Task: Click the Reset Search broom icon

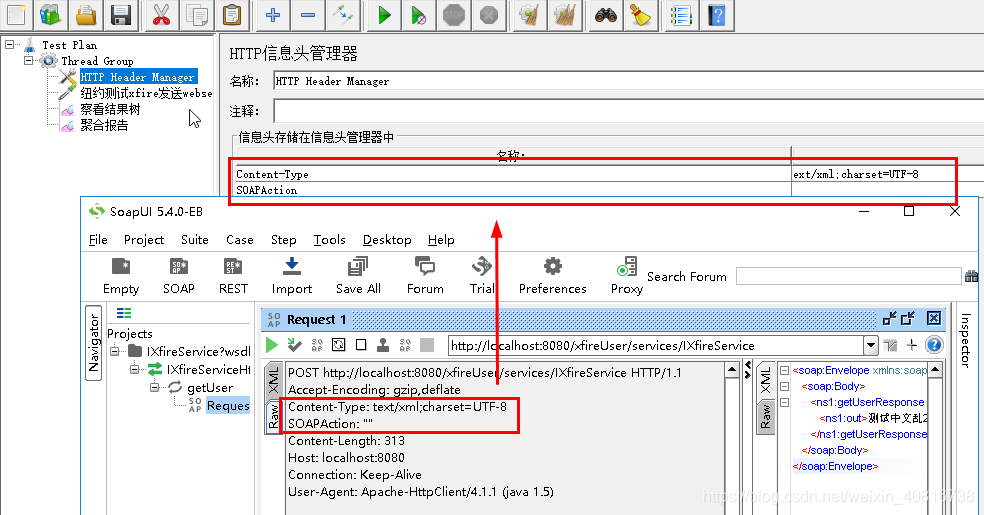Action: click(x=641, y=14)
